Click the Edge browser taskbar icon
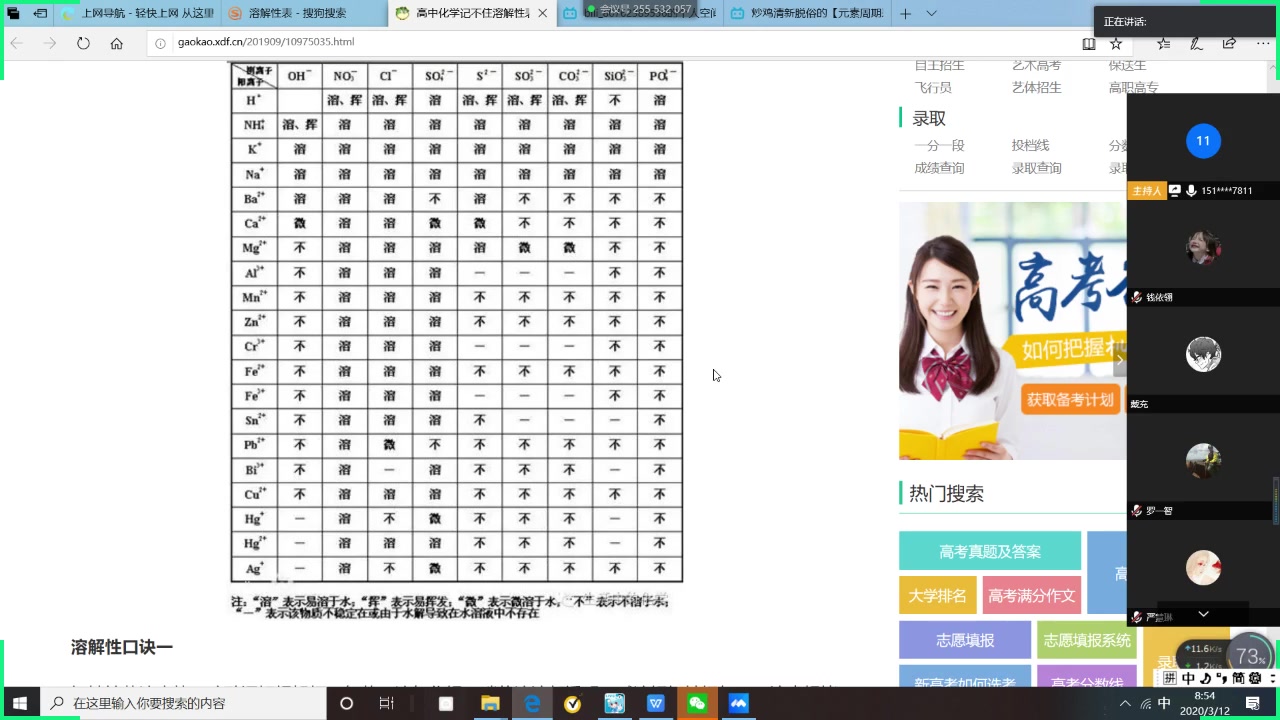Image resolution: width=1280 pixels, height=720 pixels. [x=532, y=704]
